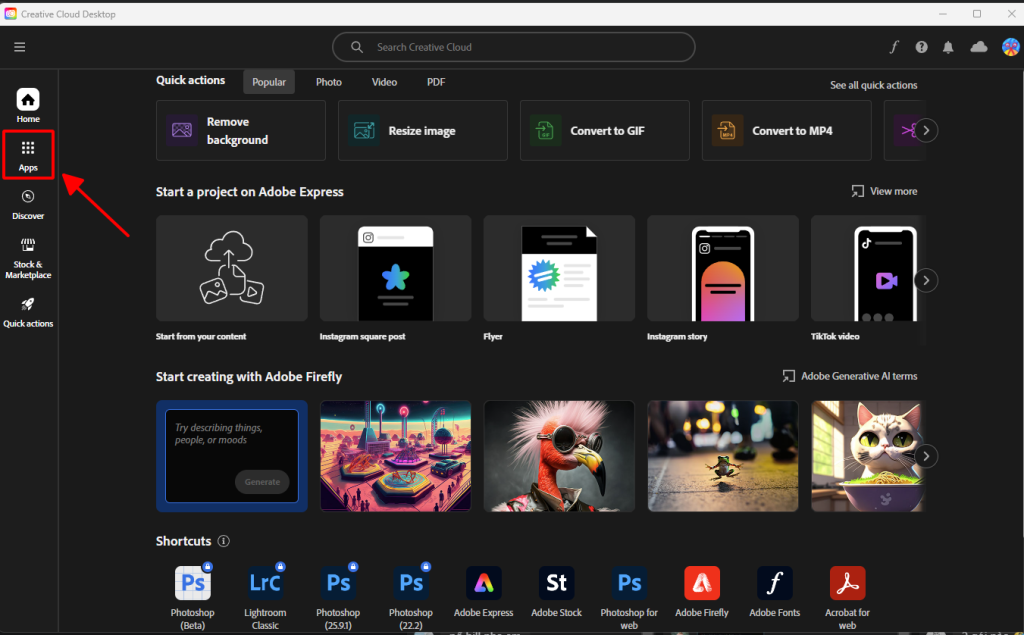Open Adobe Stock shortcut
The height and width of the screenshot is (635, 1024).
click(556, 591)
